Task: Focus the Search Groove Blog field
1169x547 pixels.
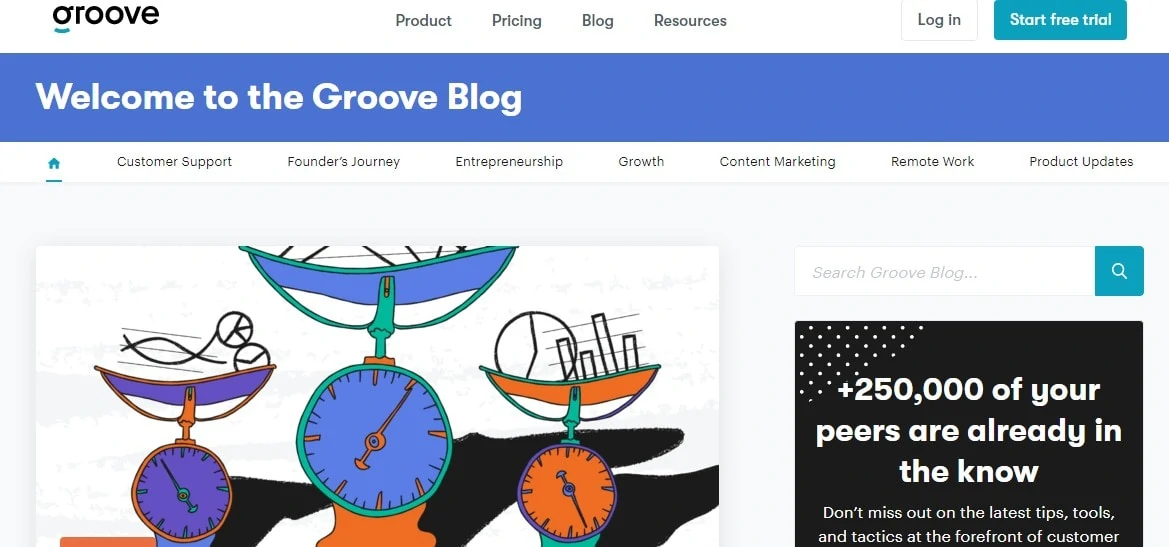Action: [945, 271]
